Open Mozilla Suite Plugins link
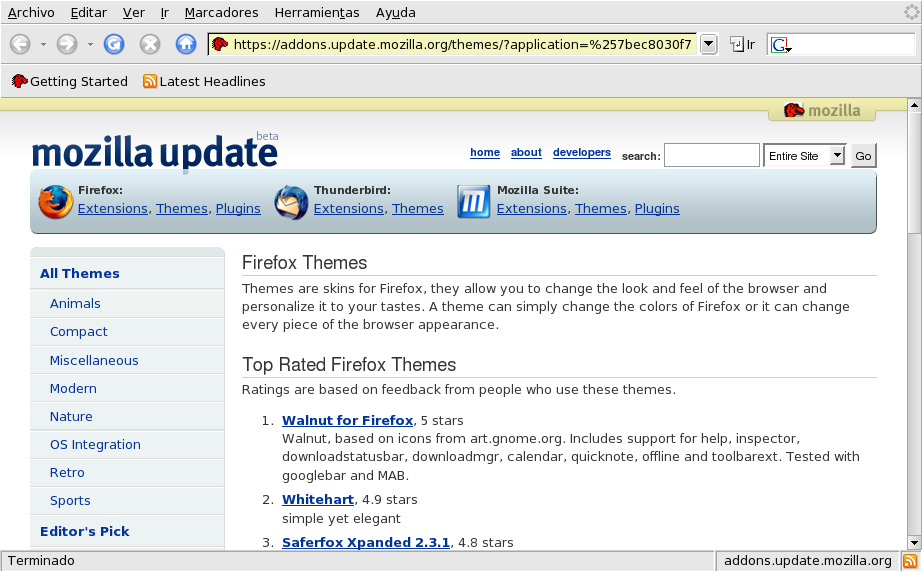The height and width of the screenshot is (572, 922). coord(657,209)
